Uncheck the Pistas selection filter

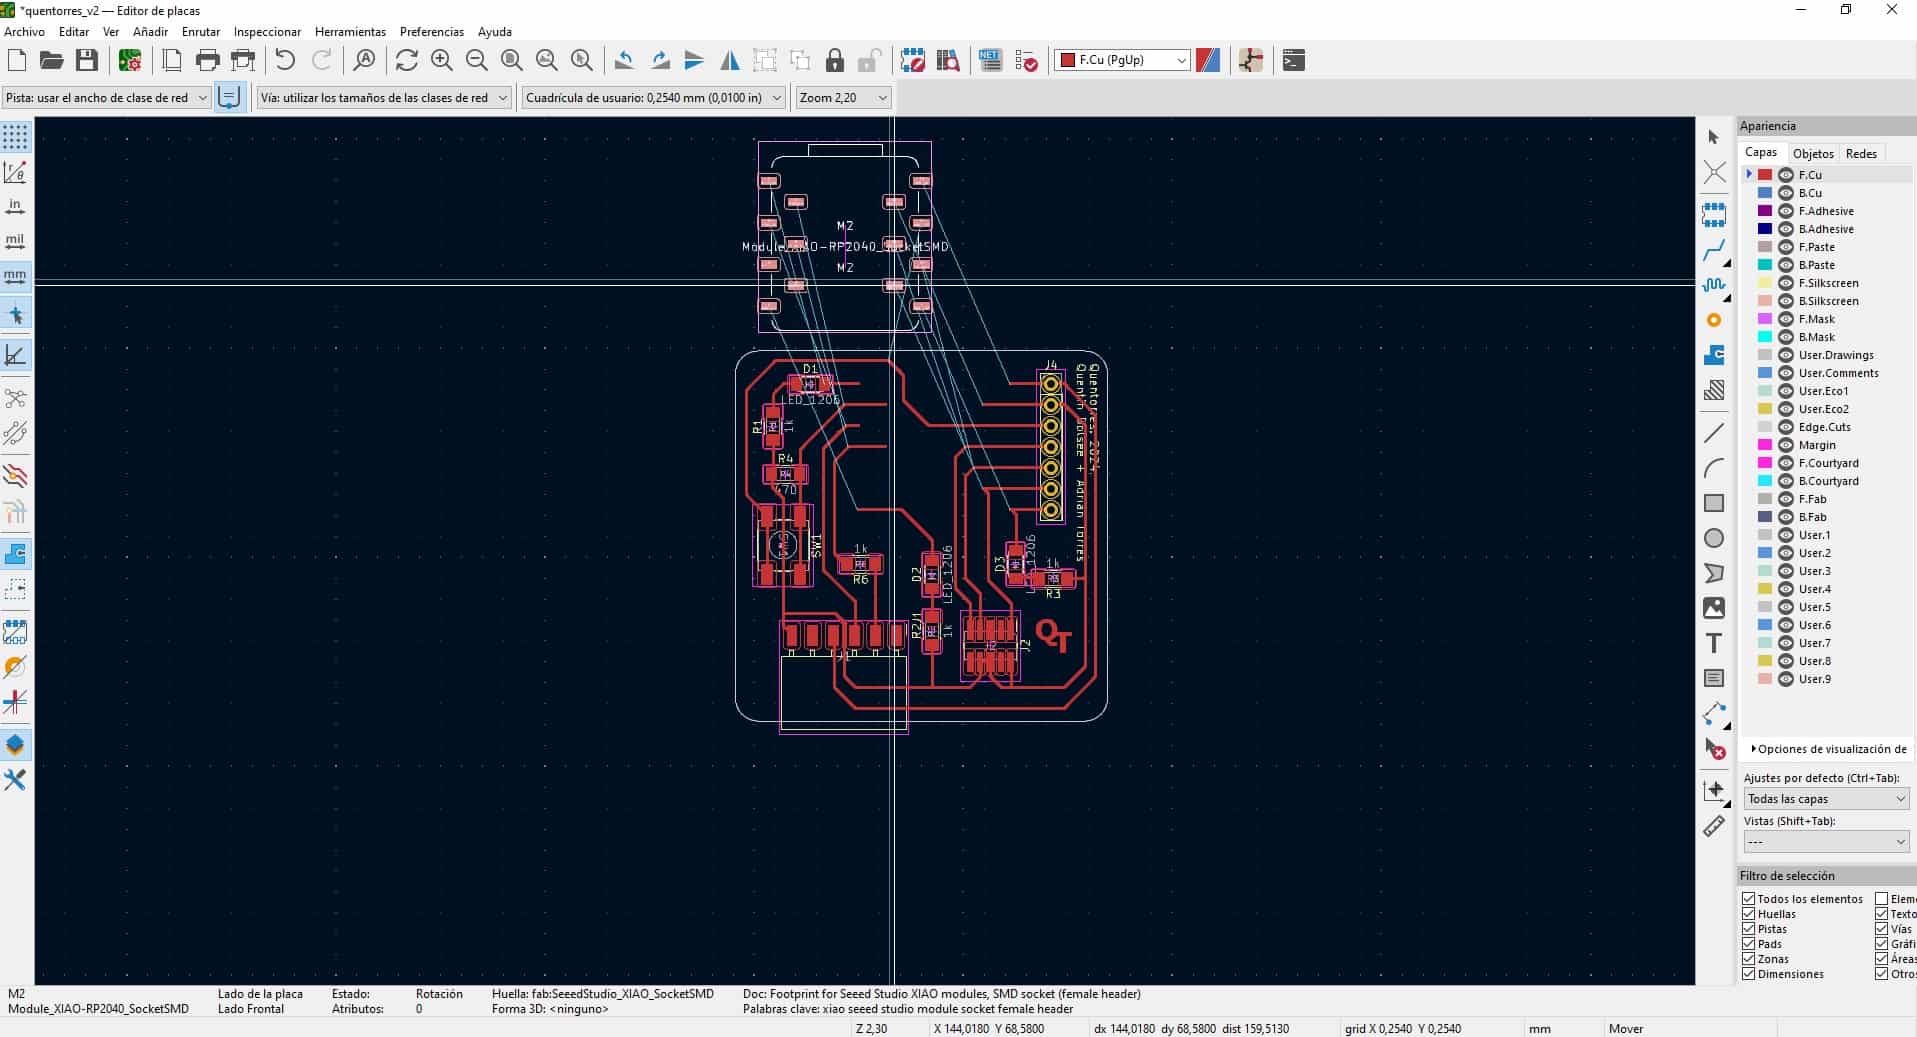click(1749, 929)
